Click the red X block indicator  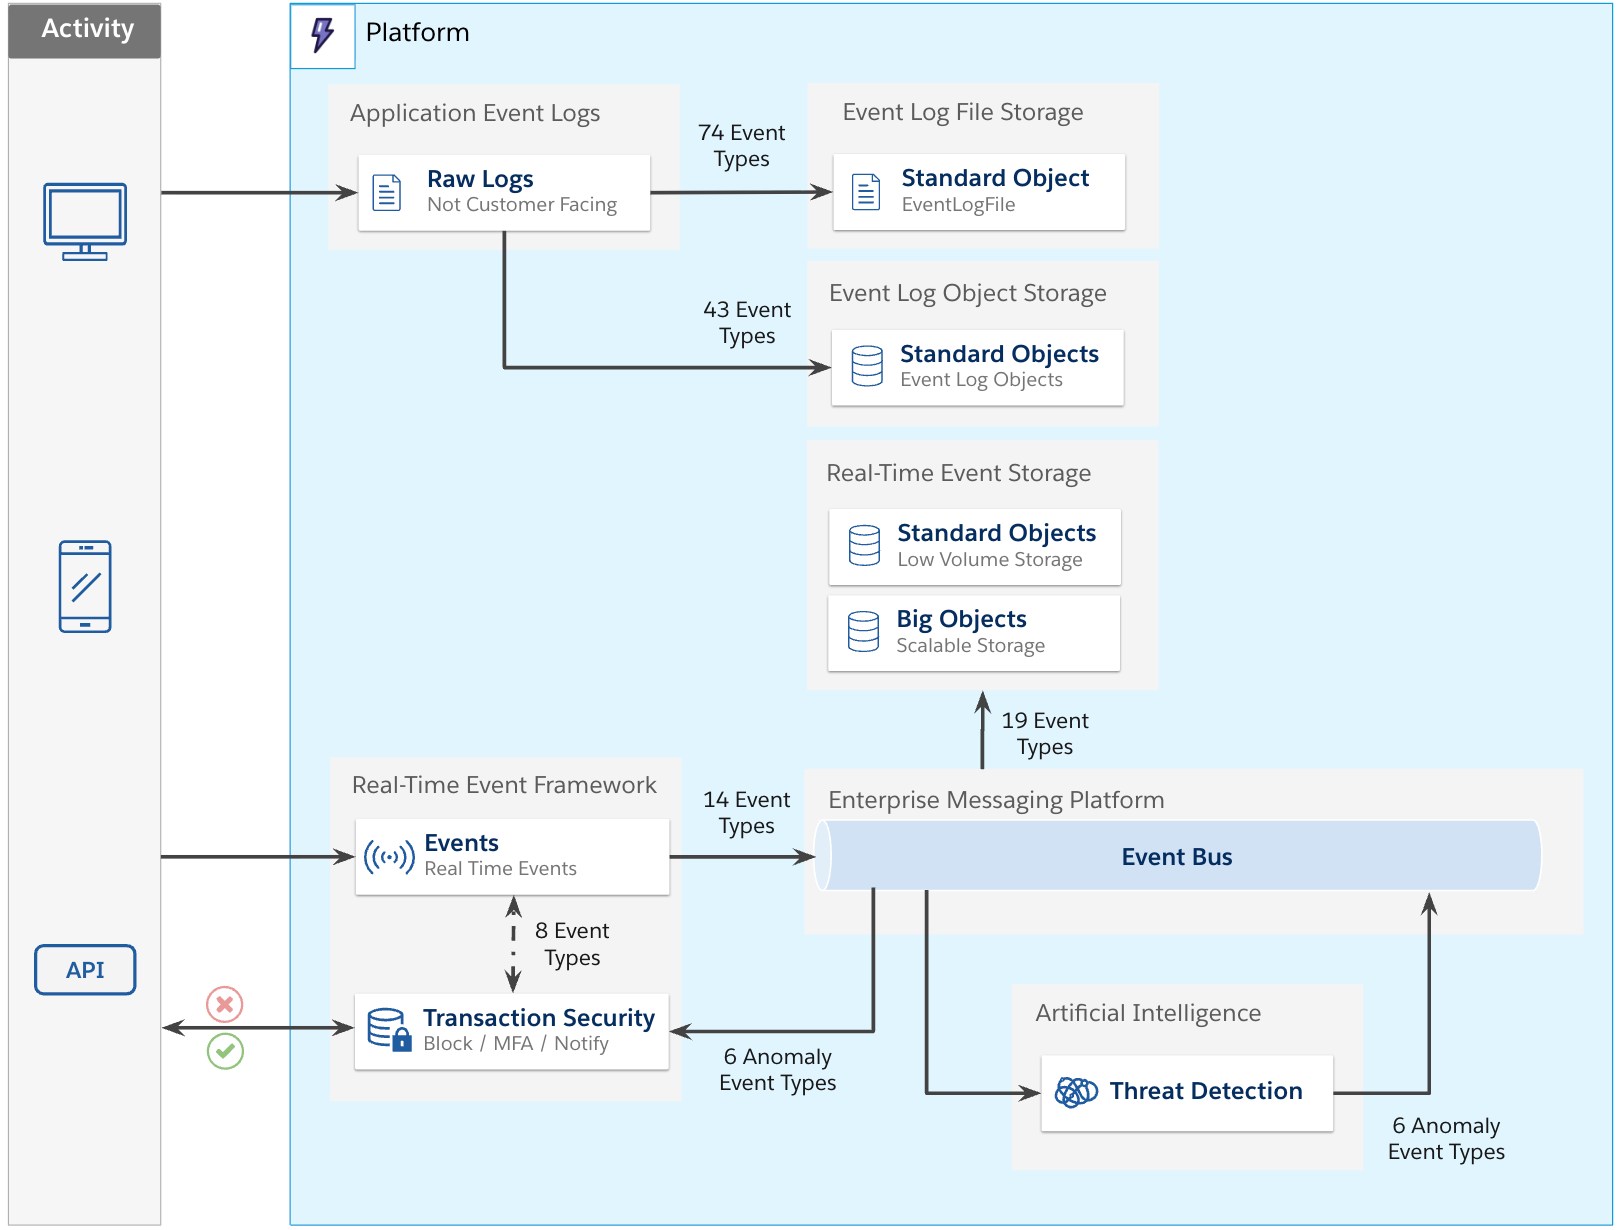coord(225,1004)
